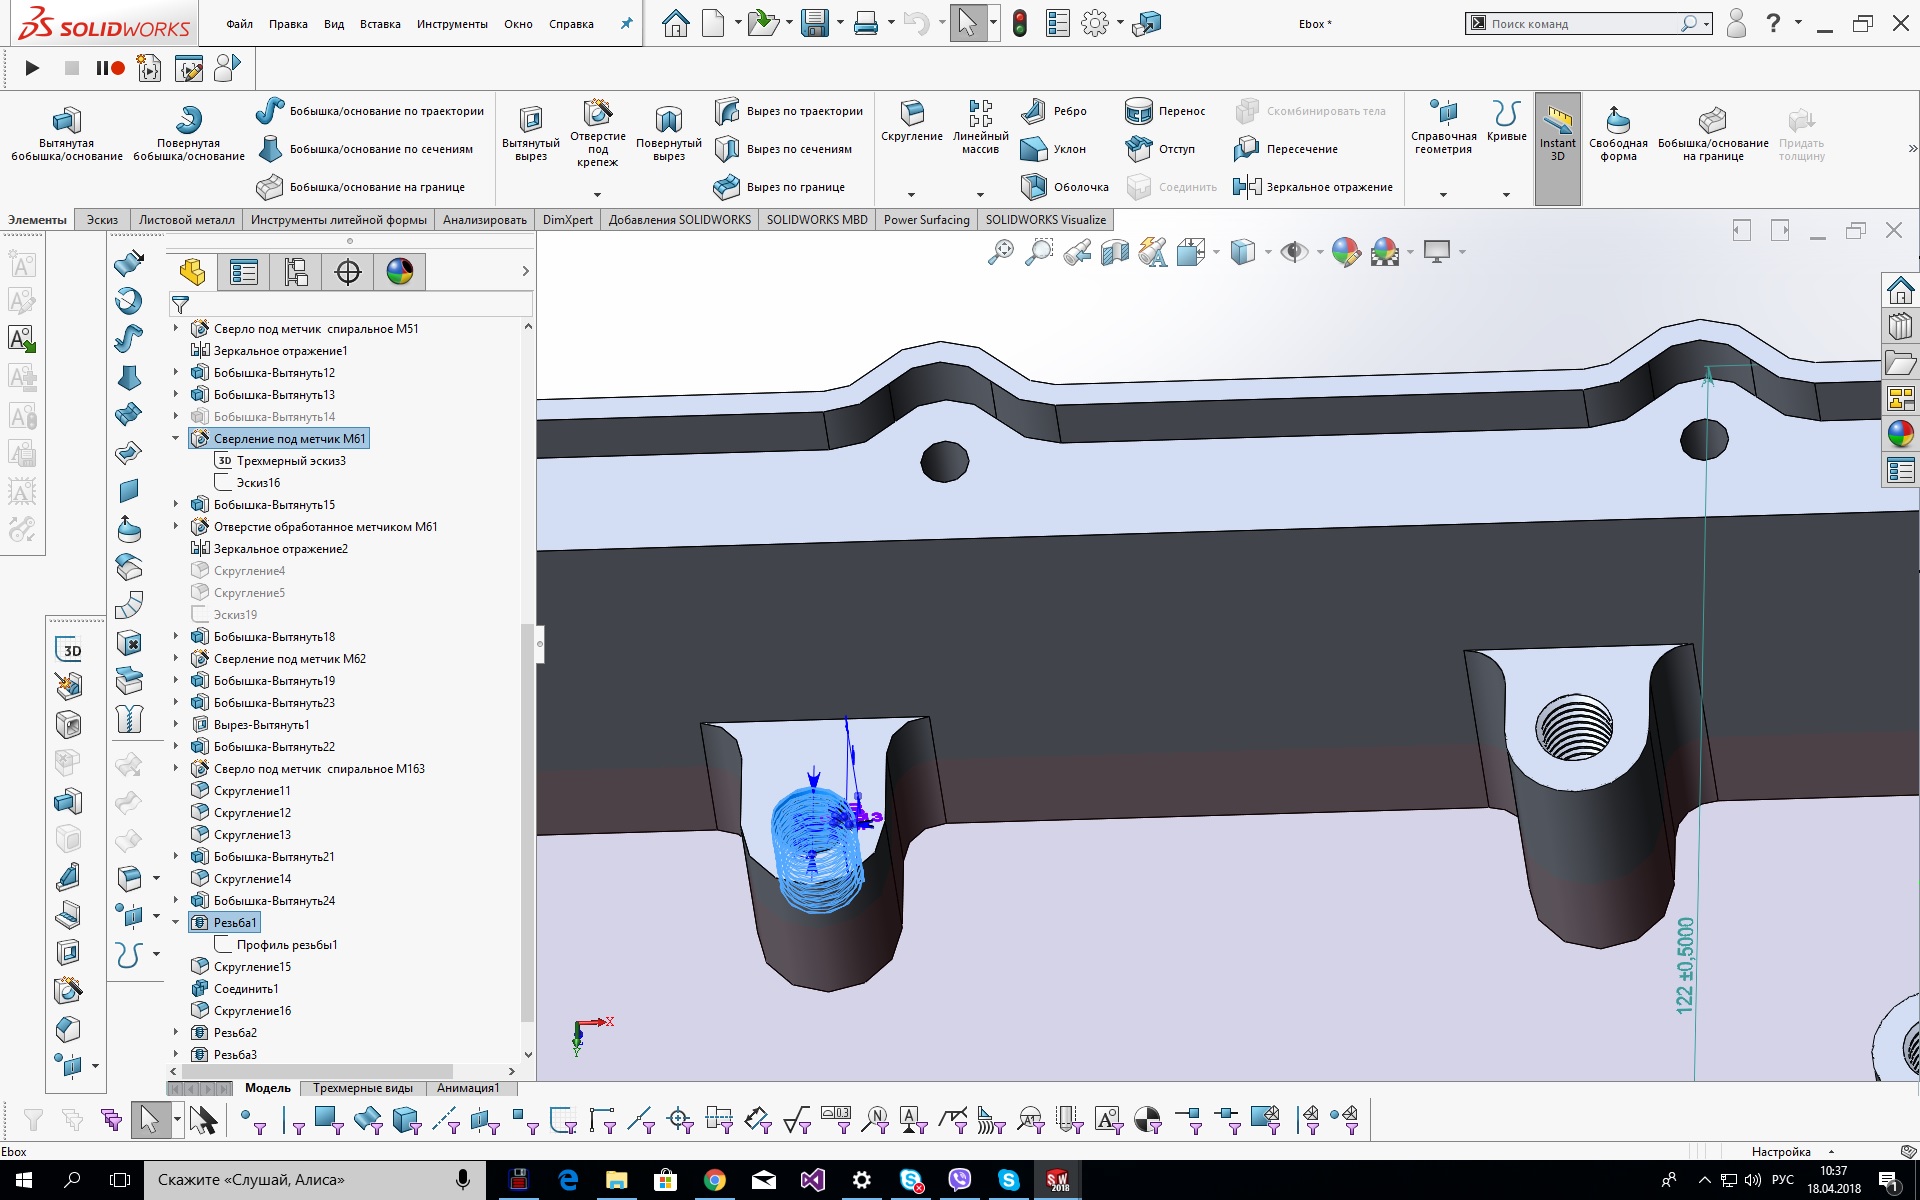This screenshot has width=1920, height=1200.
Task: Collapse the 'Резьба1' tree item
Action: (176, 922)
